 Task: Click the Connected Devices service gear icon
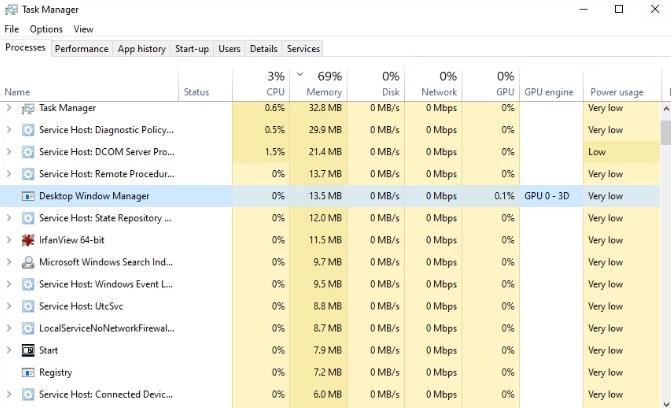pyautogui.click(x=28, y=394)
